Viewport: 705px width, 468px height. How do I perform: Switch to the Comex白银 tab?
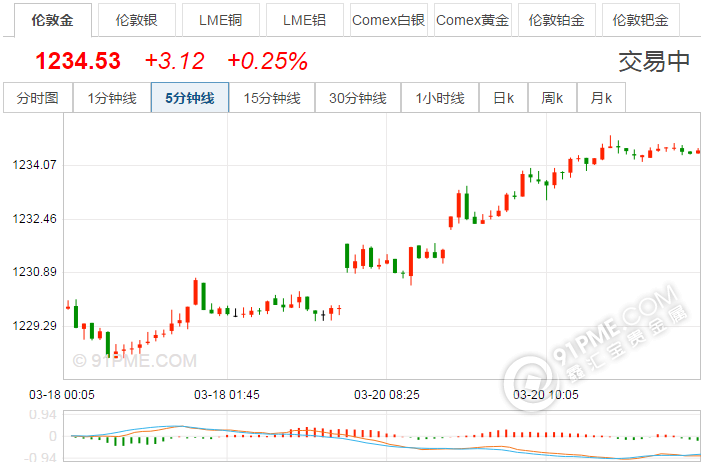point(389,20)
